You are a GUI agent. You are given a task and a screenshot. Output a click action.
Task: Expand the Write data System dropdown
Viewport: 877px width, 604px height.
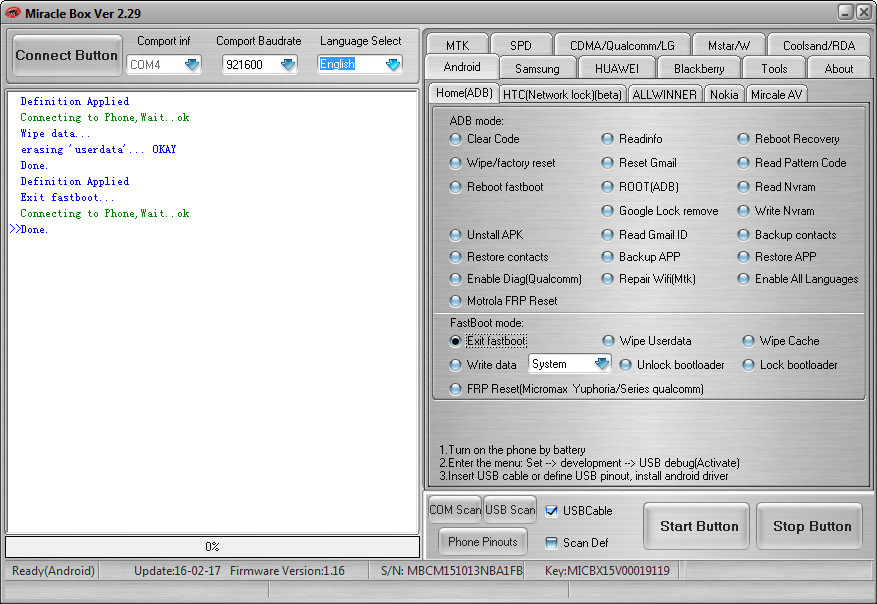tap(602, 364)
